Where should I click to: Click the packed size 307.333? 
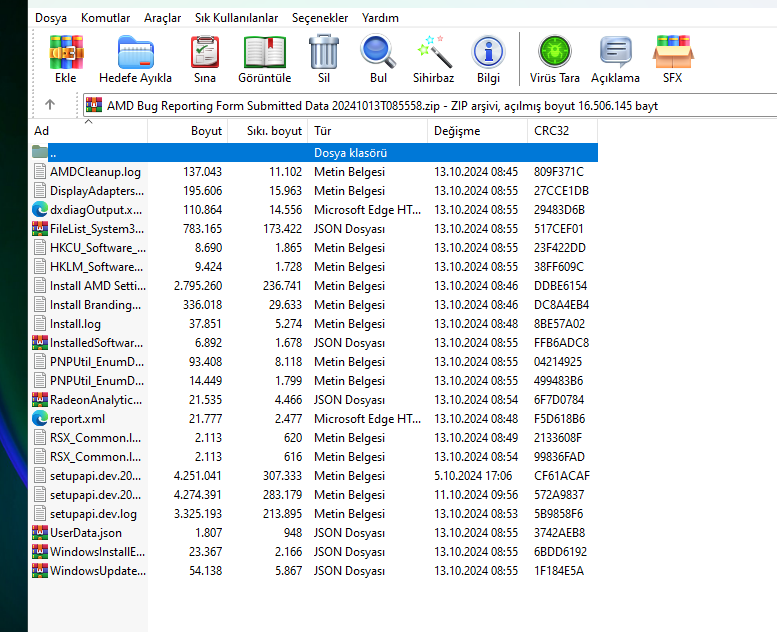tap(282, 476)
